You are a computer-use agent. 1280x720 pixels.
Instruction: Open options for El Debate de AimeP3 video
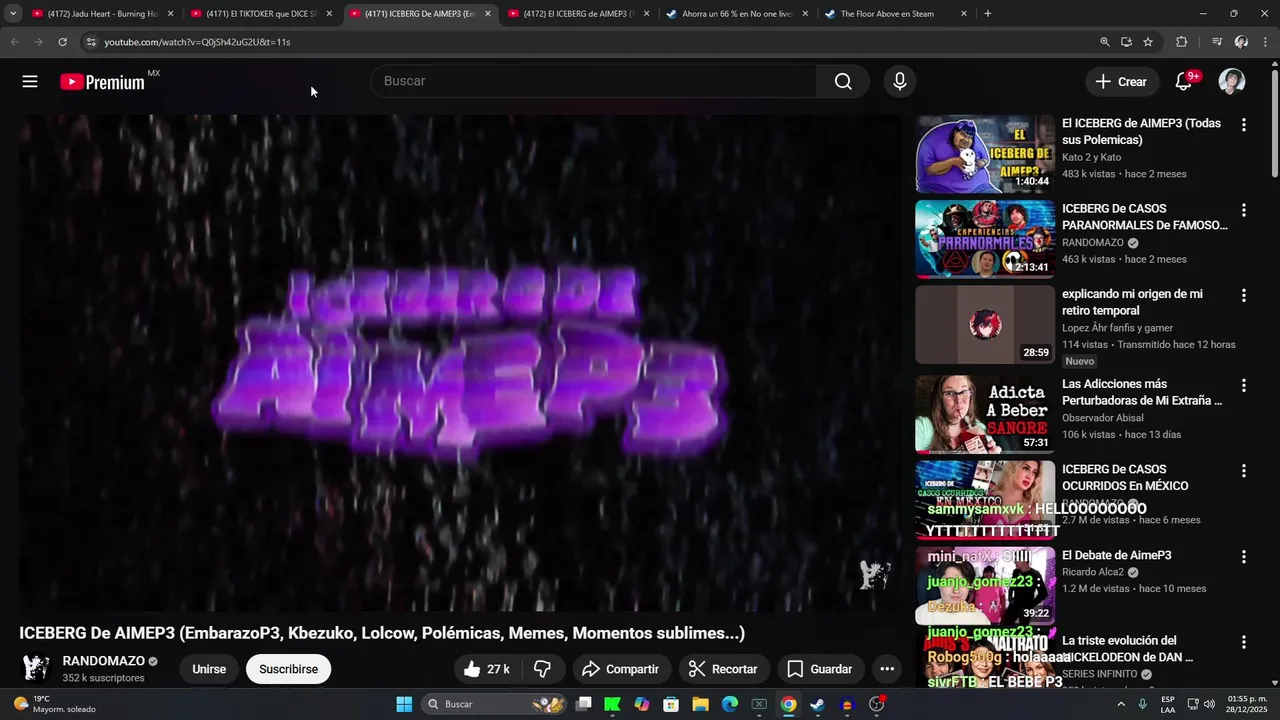pos(1244,557)
